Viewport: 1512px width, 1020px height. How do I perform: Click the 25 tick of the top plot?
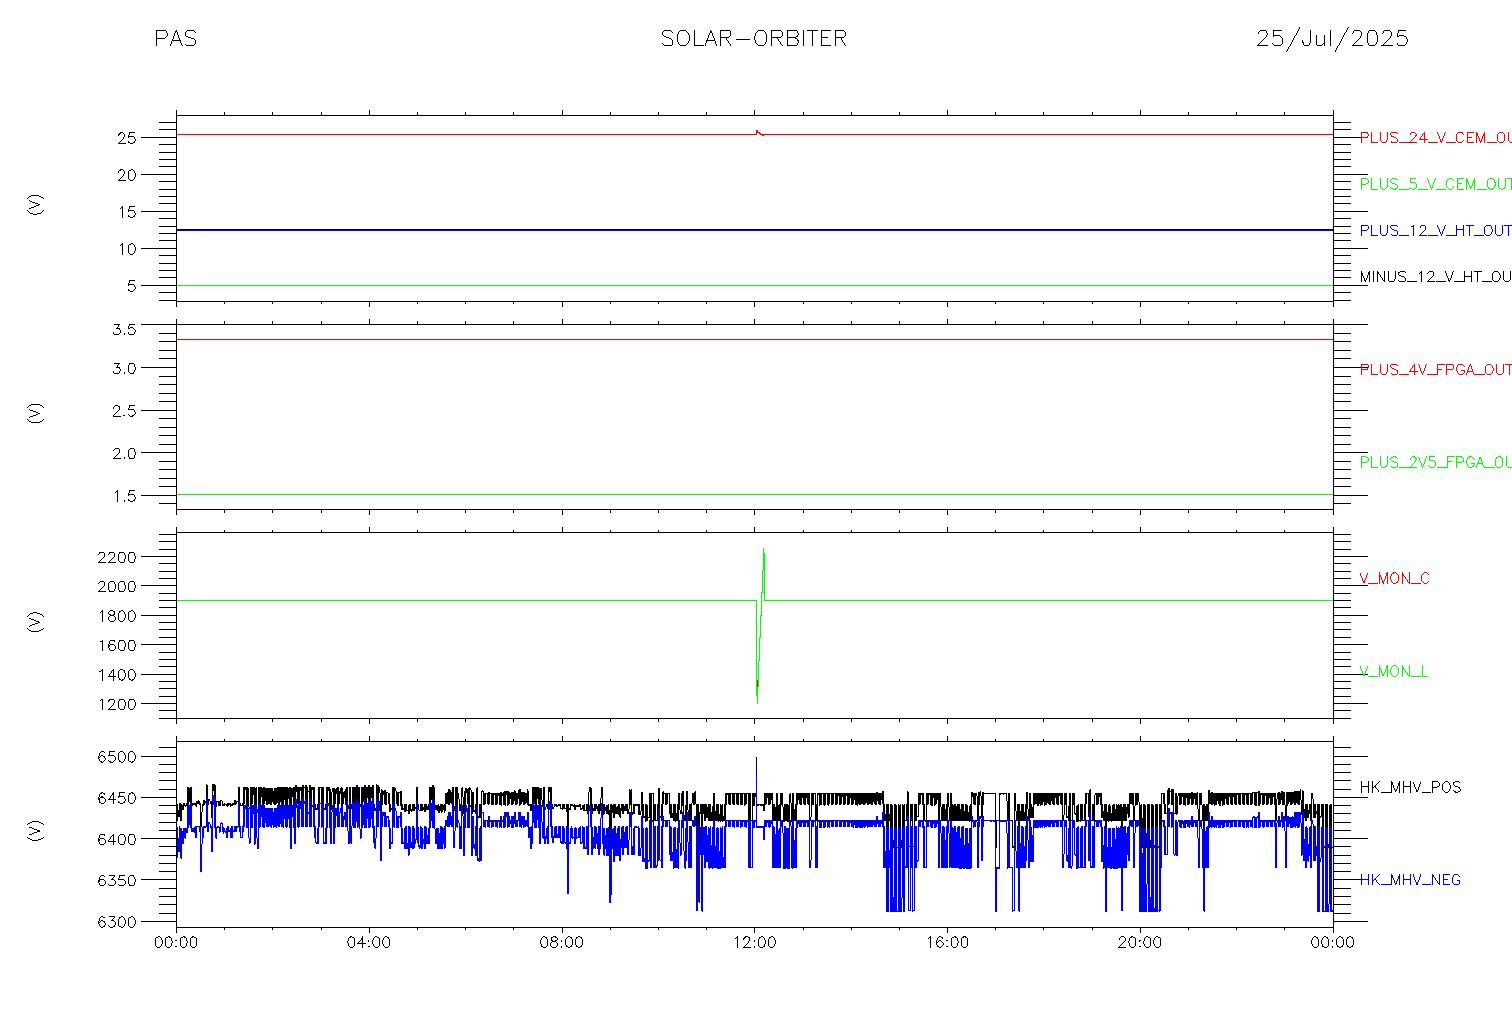pyautogui.click(x=127, y=138)
